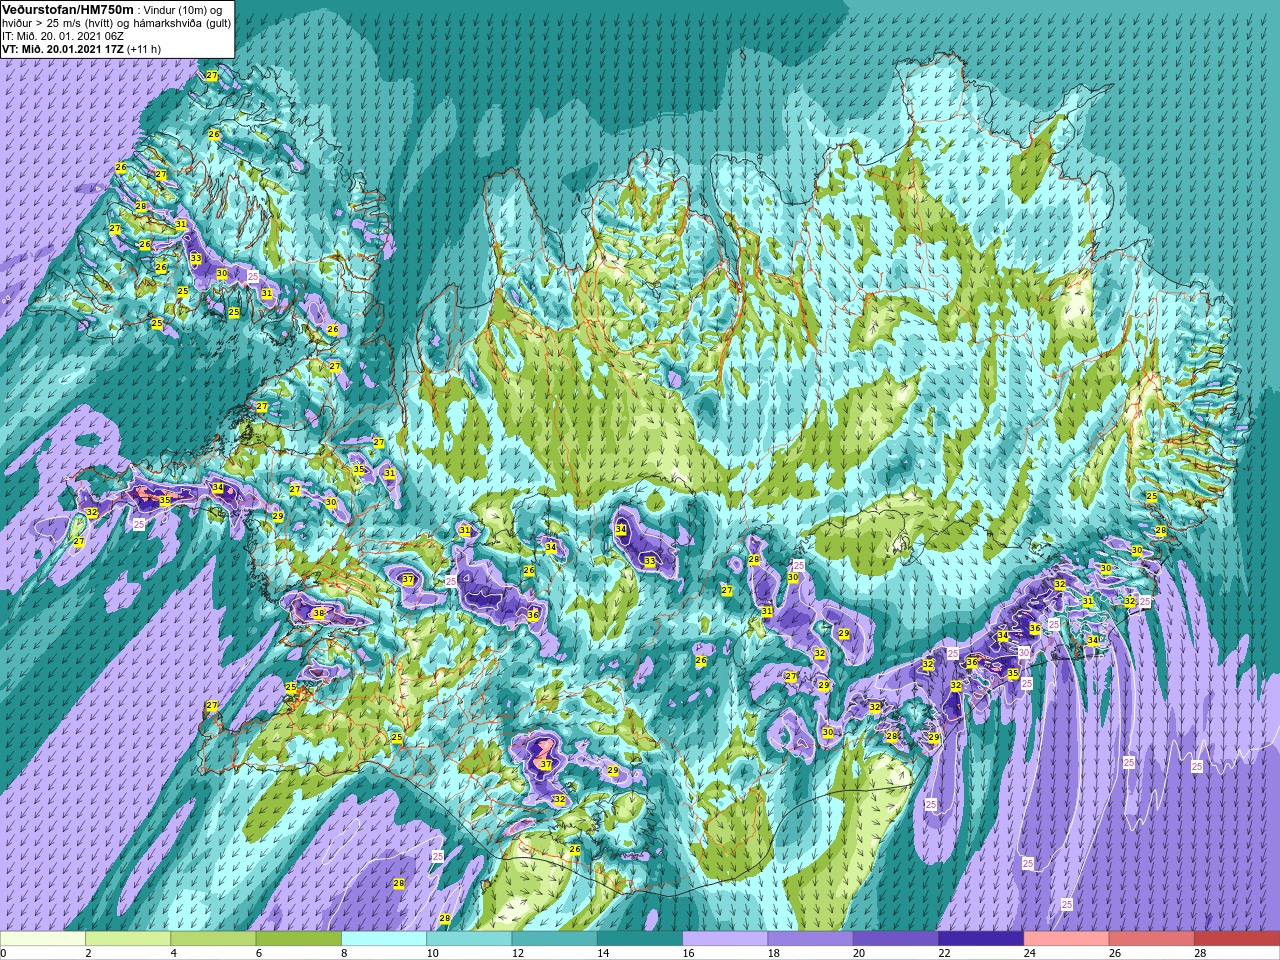Choose the 14–16 dark teal legend swatch
Viewport: 1280px width, 960px height.
[640, 939]
